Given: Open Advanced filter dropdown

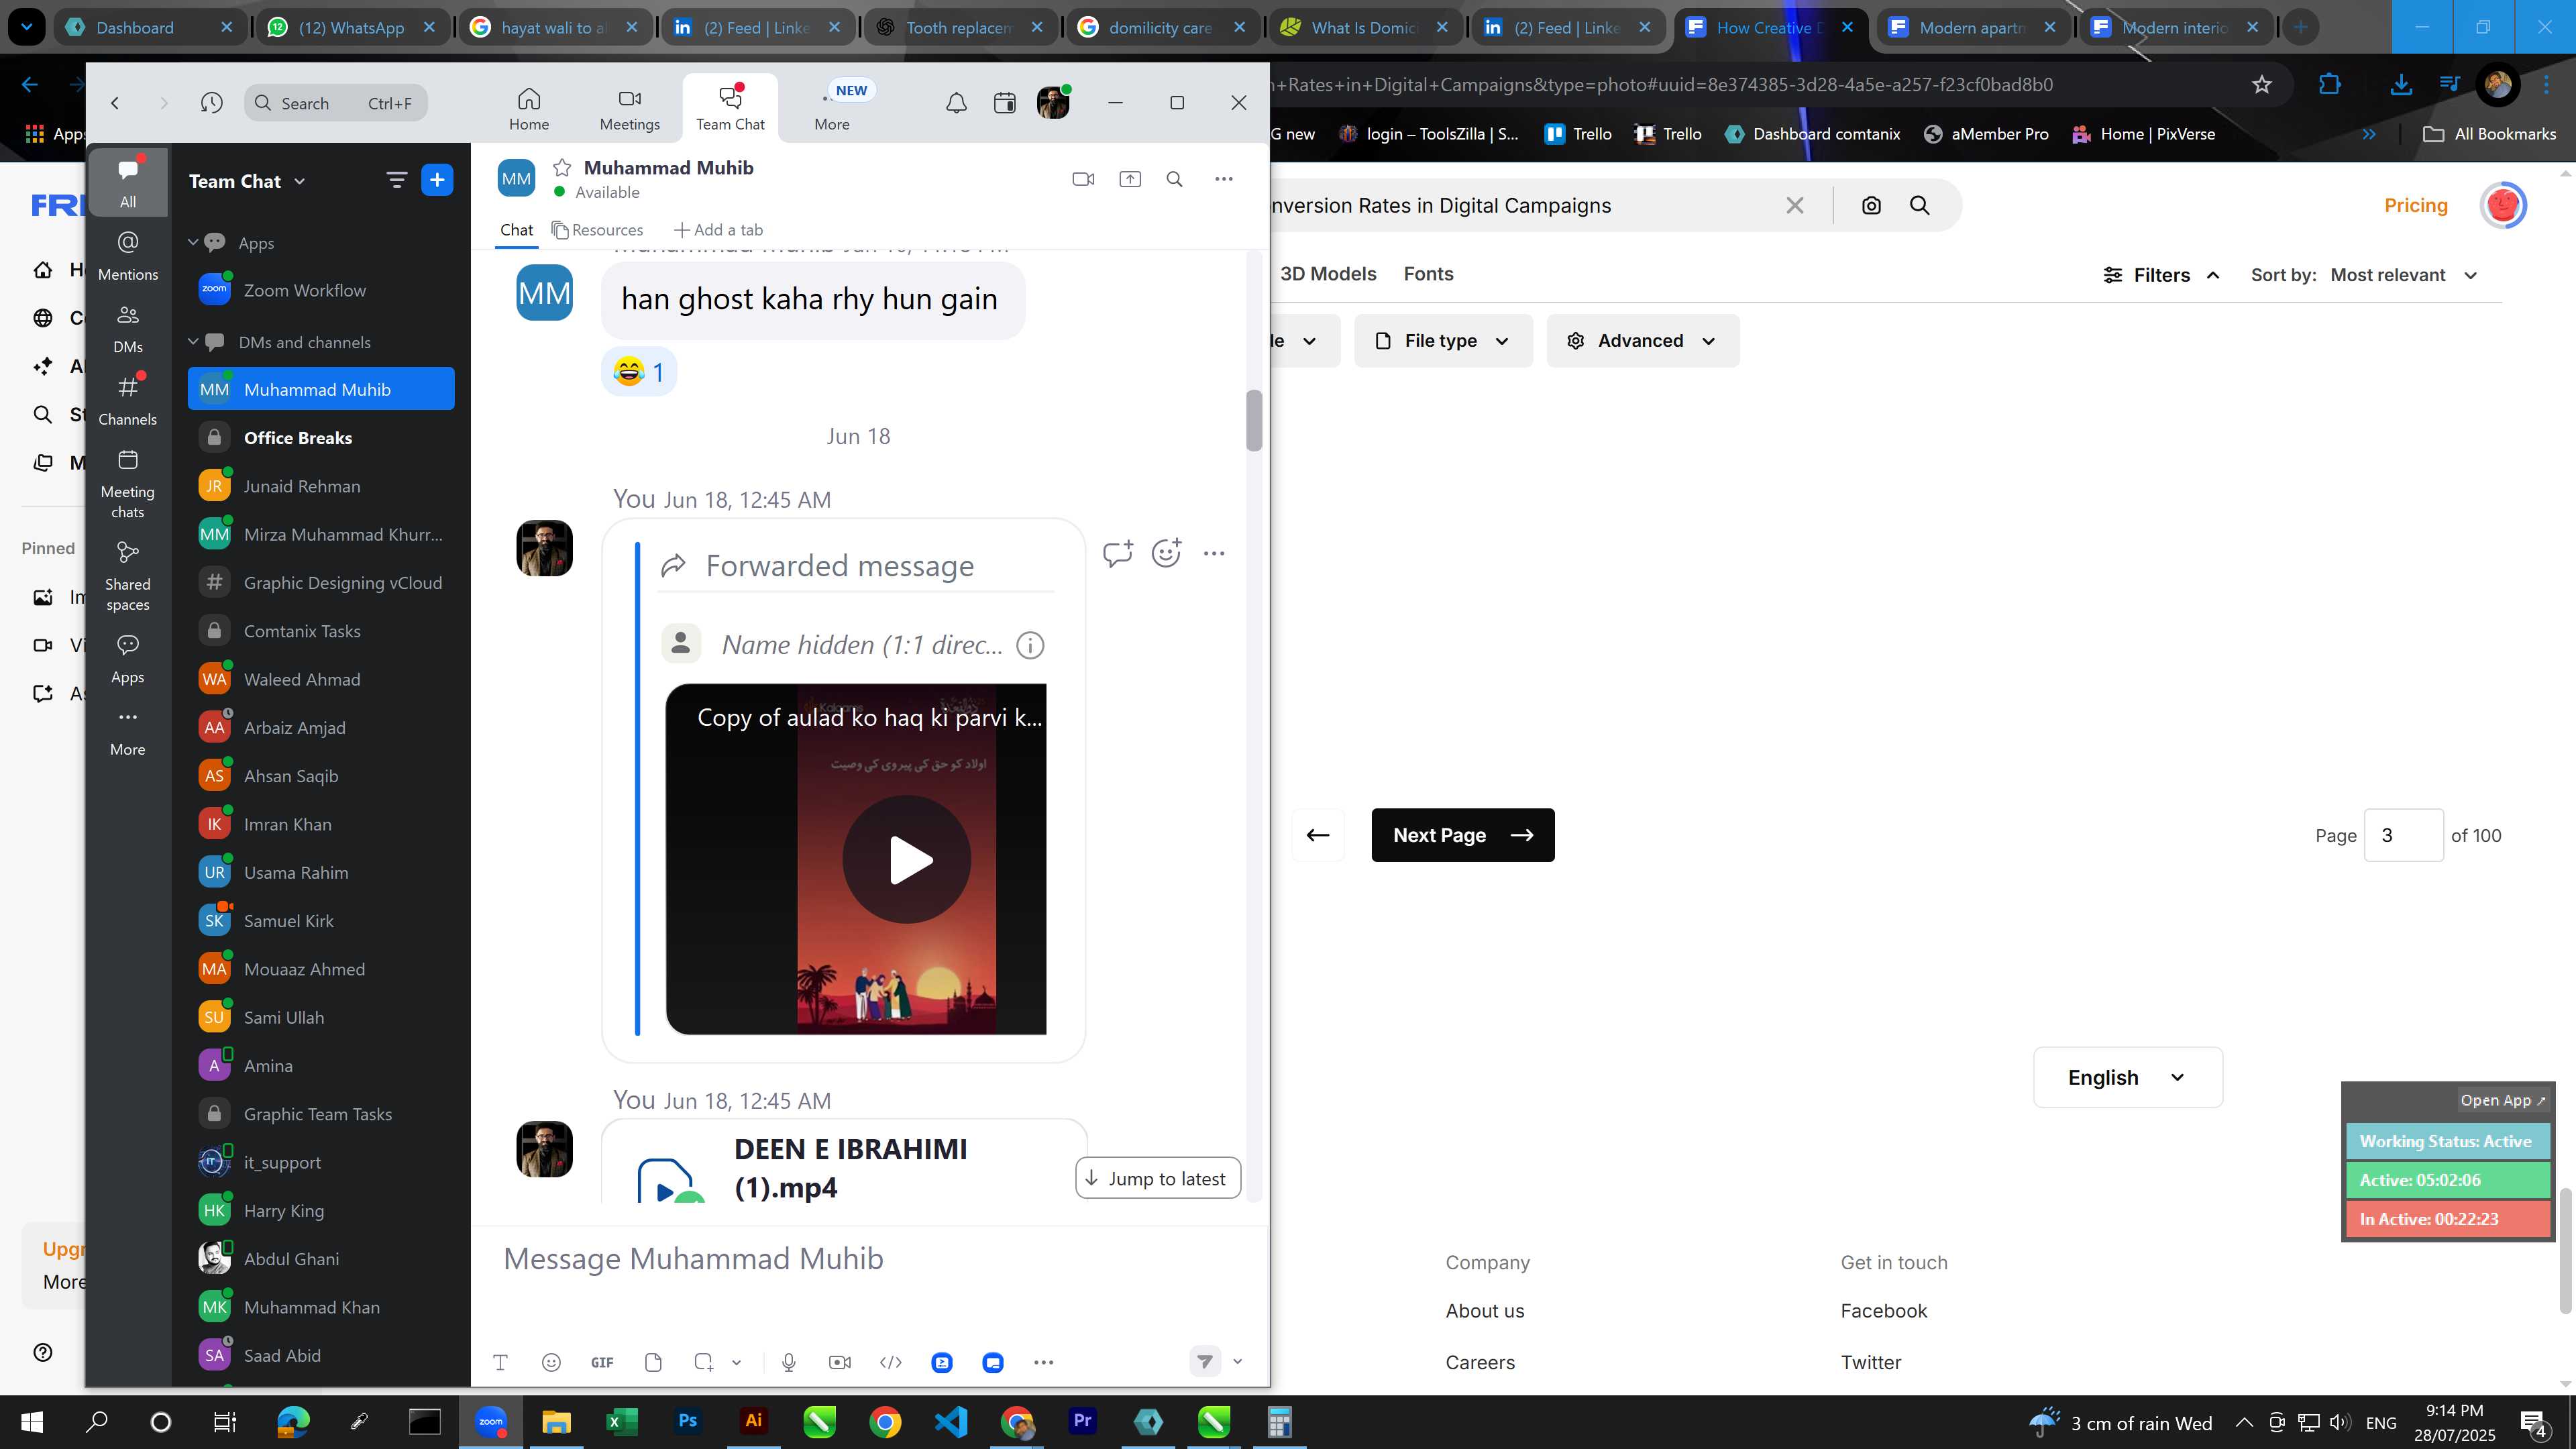Looking at the screenshot, I should [1643, 341].
